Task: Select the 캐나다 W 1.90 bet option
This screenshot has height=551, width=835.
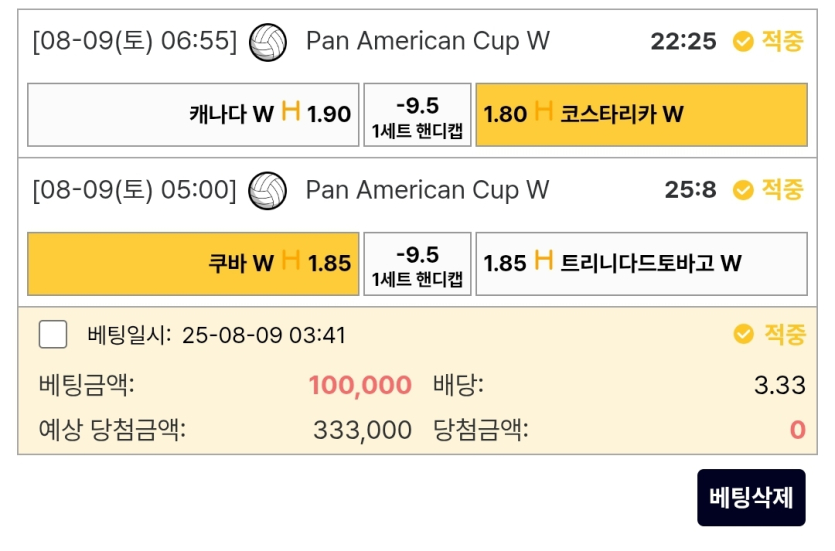Action: pyautogui.click(x=193, y=115)
